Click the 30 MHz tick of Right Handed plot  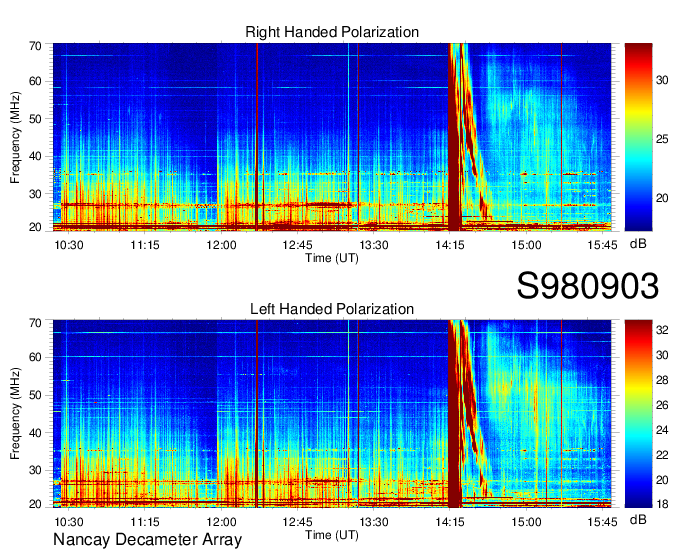(x=35, y=194)
